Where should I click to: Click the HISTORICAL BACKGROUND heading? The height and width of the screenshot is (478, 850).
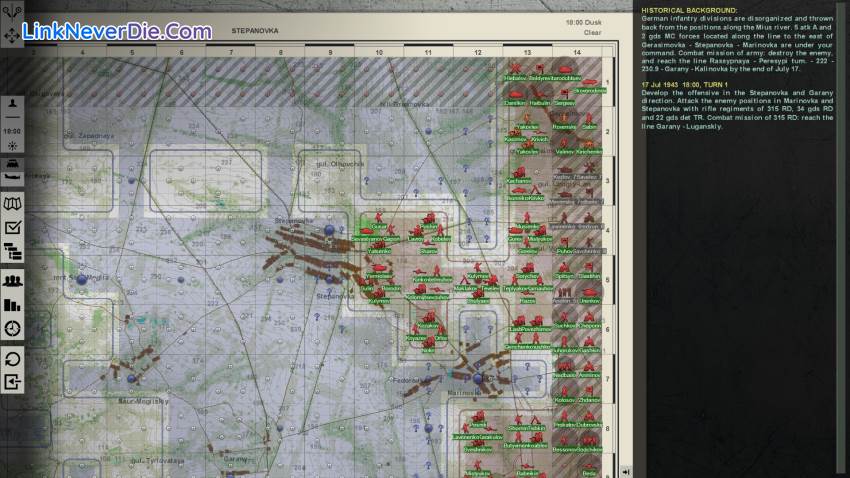pos(689,10)
